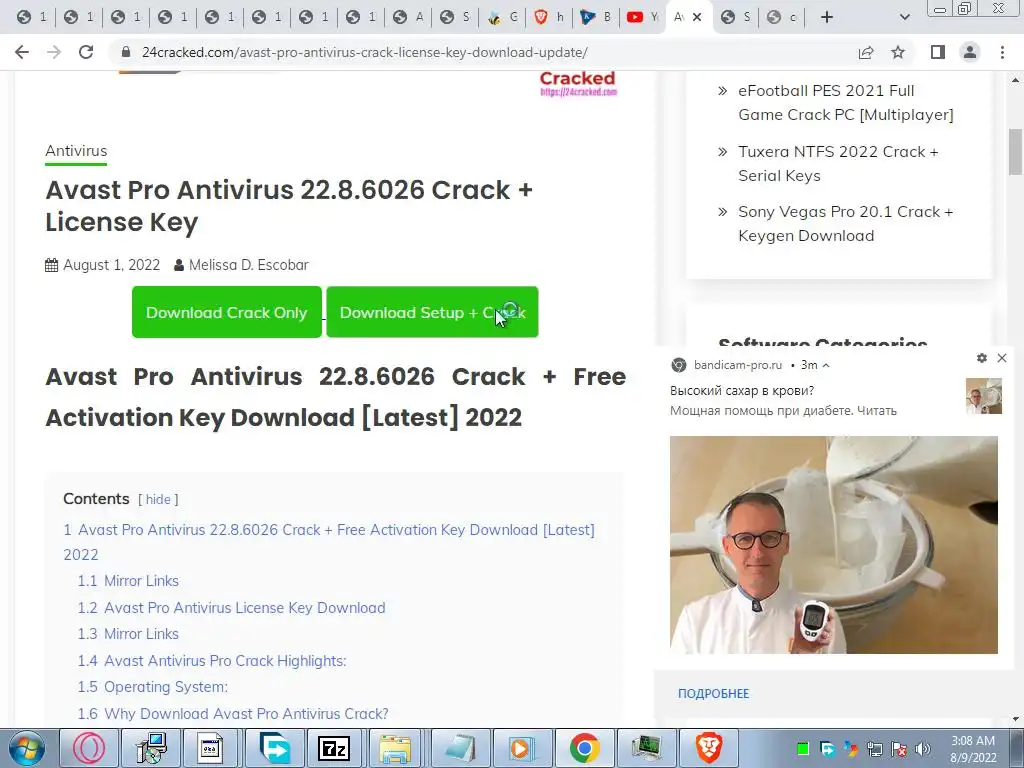The image size is (1024, 768).
Task: Click the browser forward arrow
Action: pos(54,52)
